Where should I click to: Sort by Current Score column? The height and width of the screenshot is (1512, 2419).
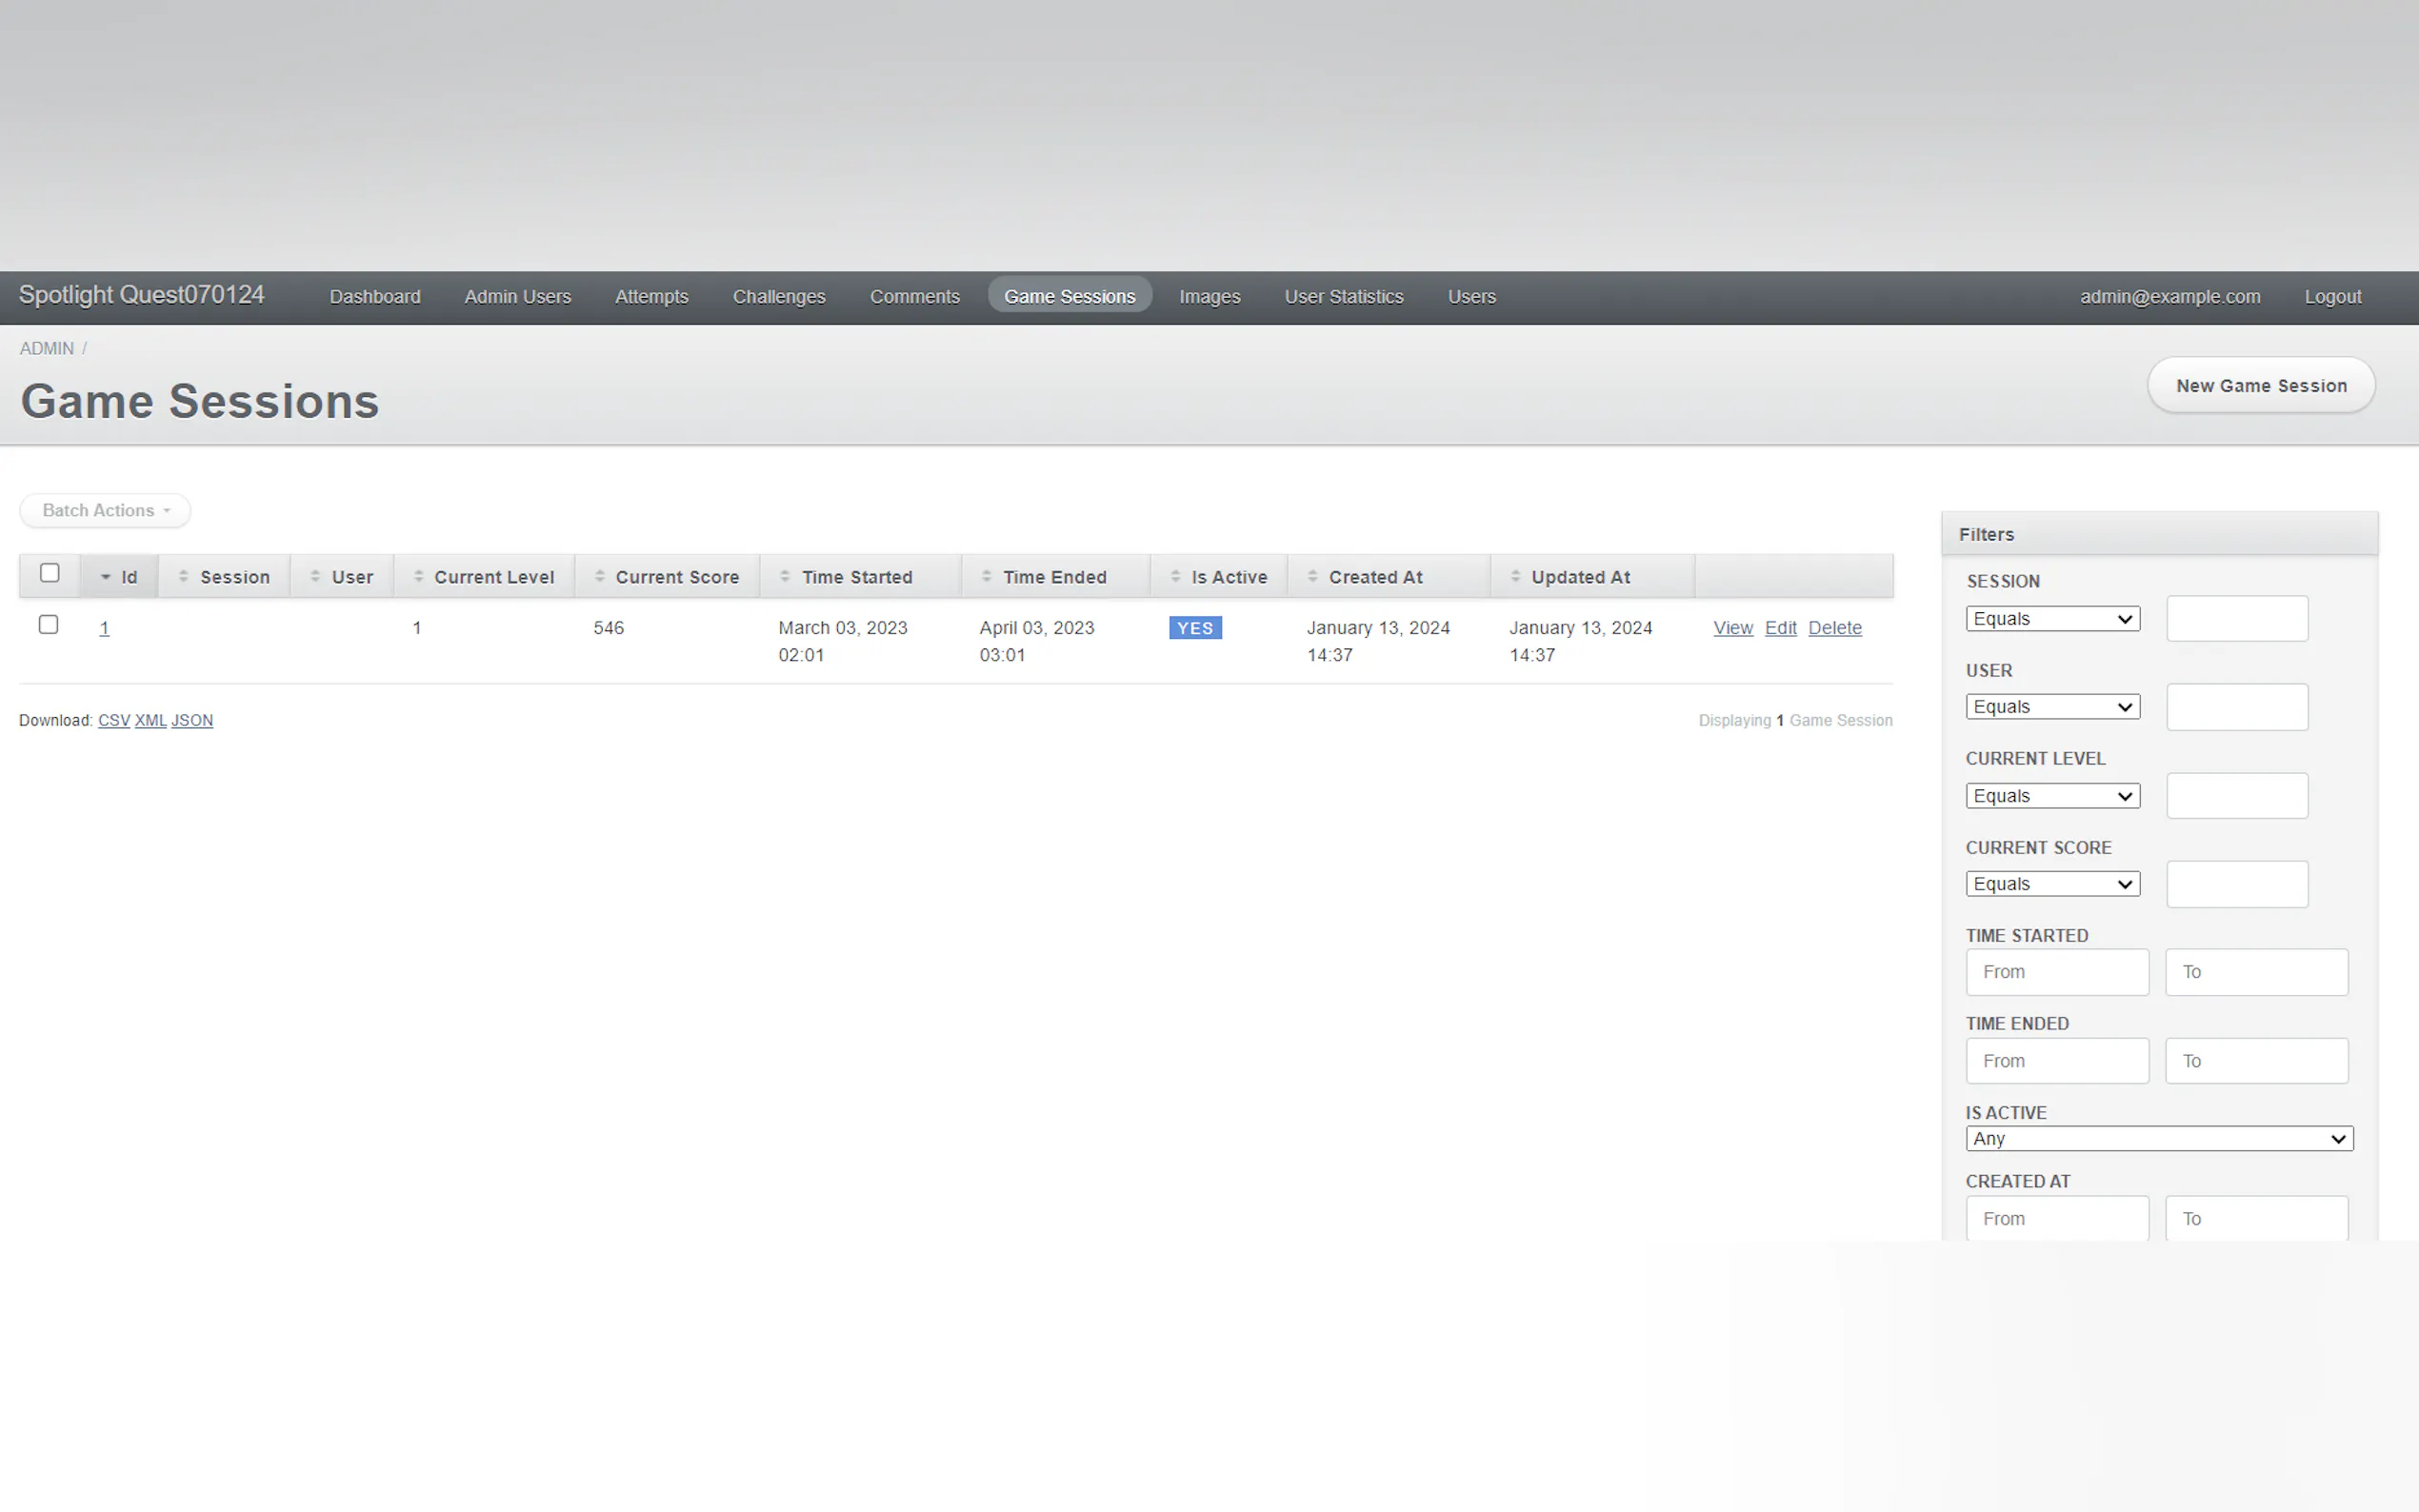[676, 577]
